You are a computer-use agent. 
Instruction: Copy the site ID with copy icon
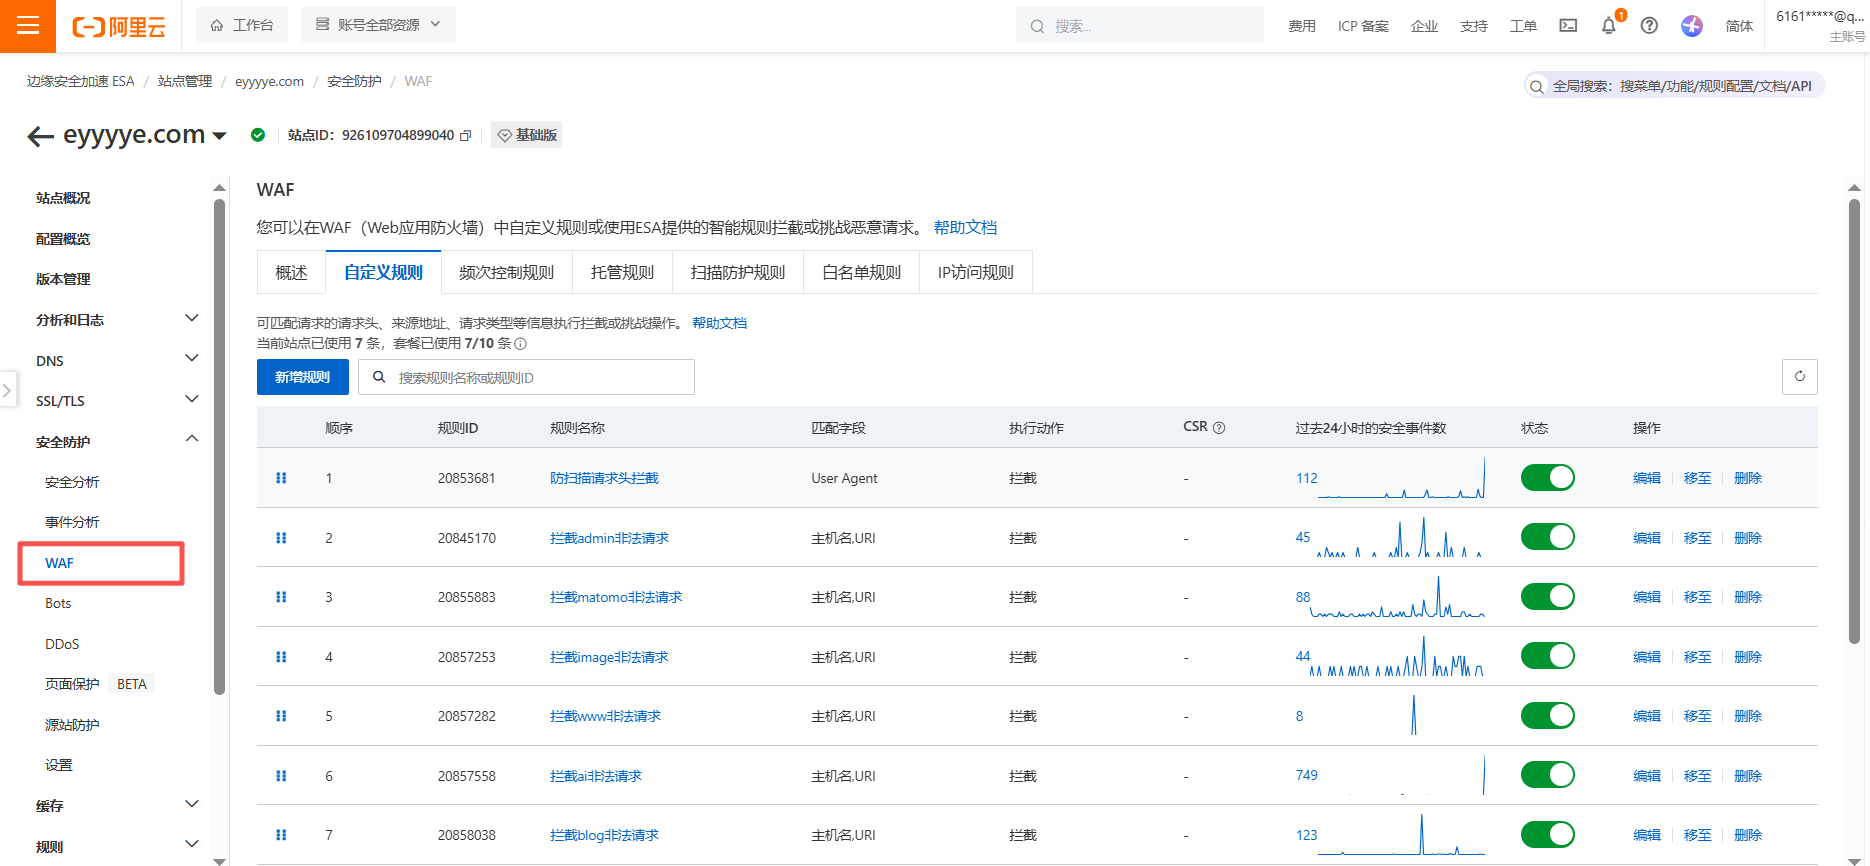click(466, 136)
